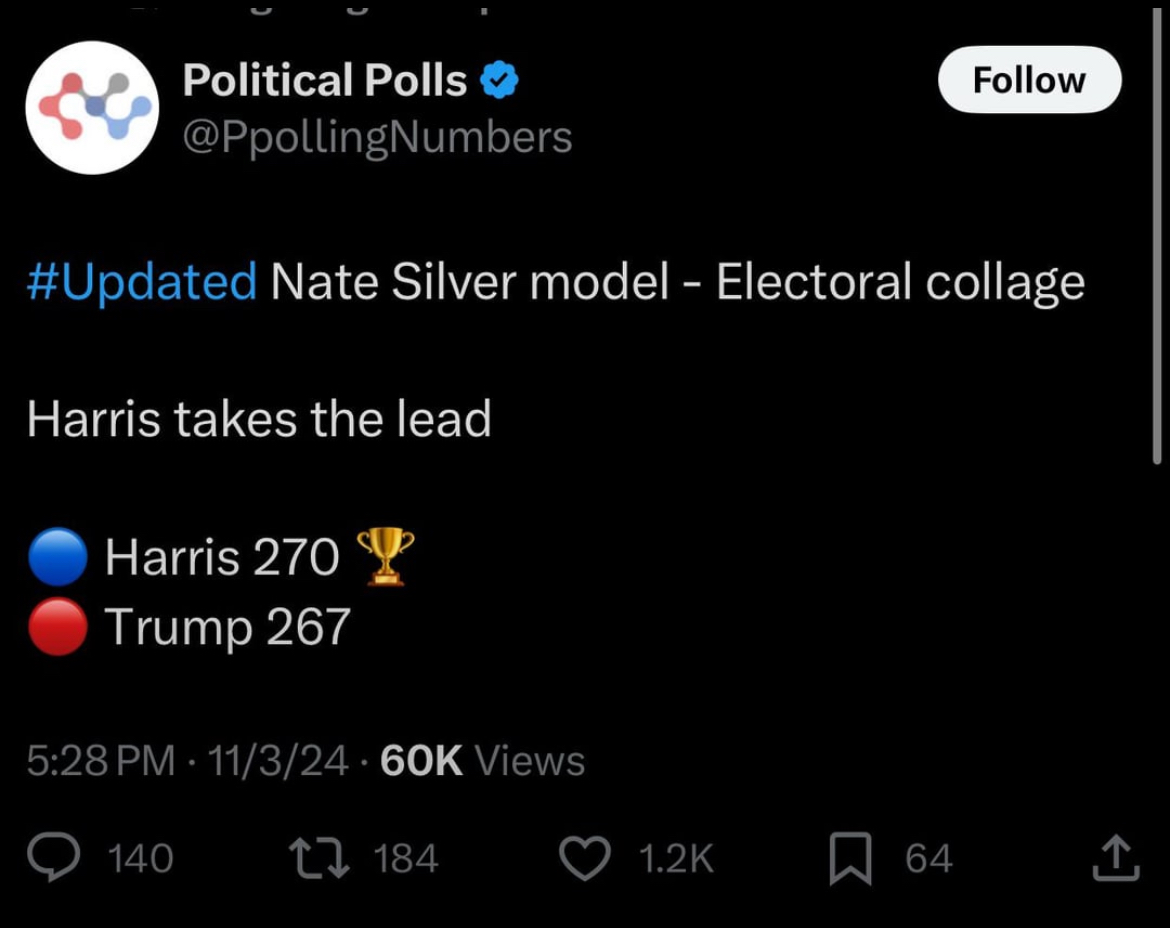Click the gold trophy emoji

tap(385, 556)
